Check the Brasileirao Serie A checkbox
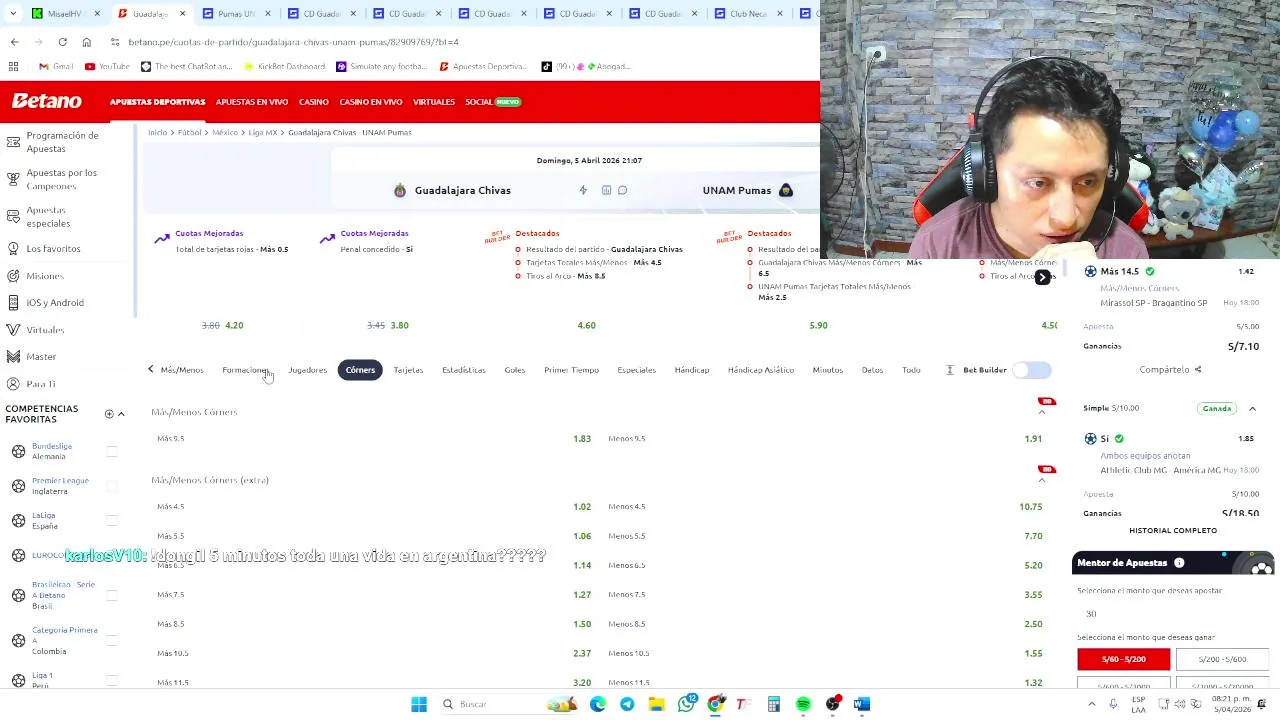Image resolution: width=1280 pixels, height=720 pixels. coord(112,595)
